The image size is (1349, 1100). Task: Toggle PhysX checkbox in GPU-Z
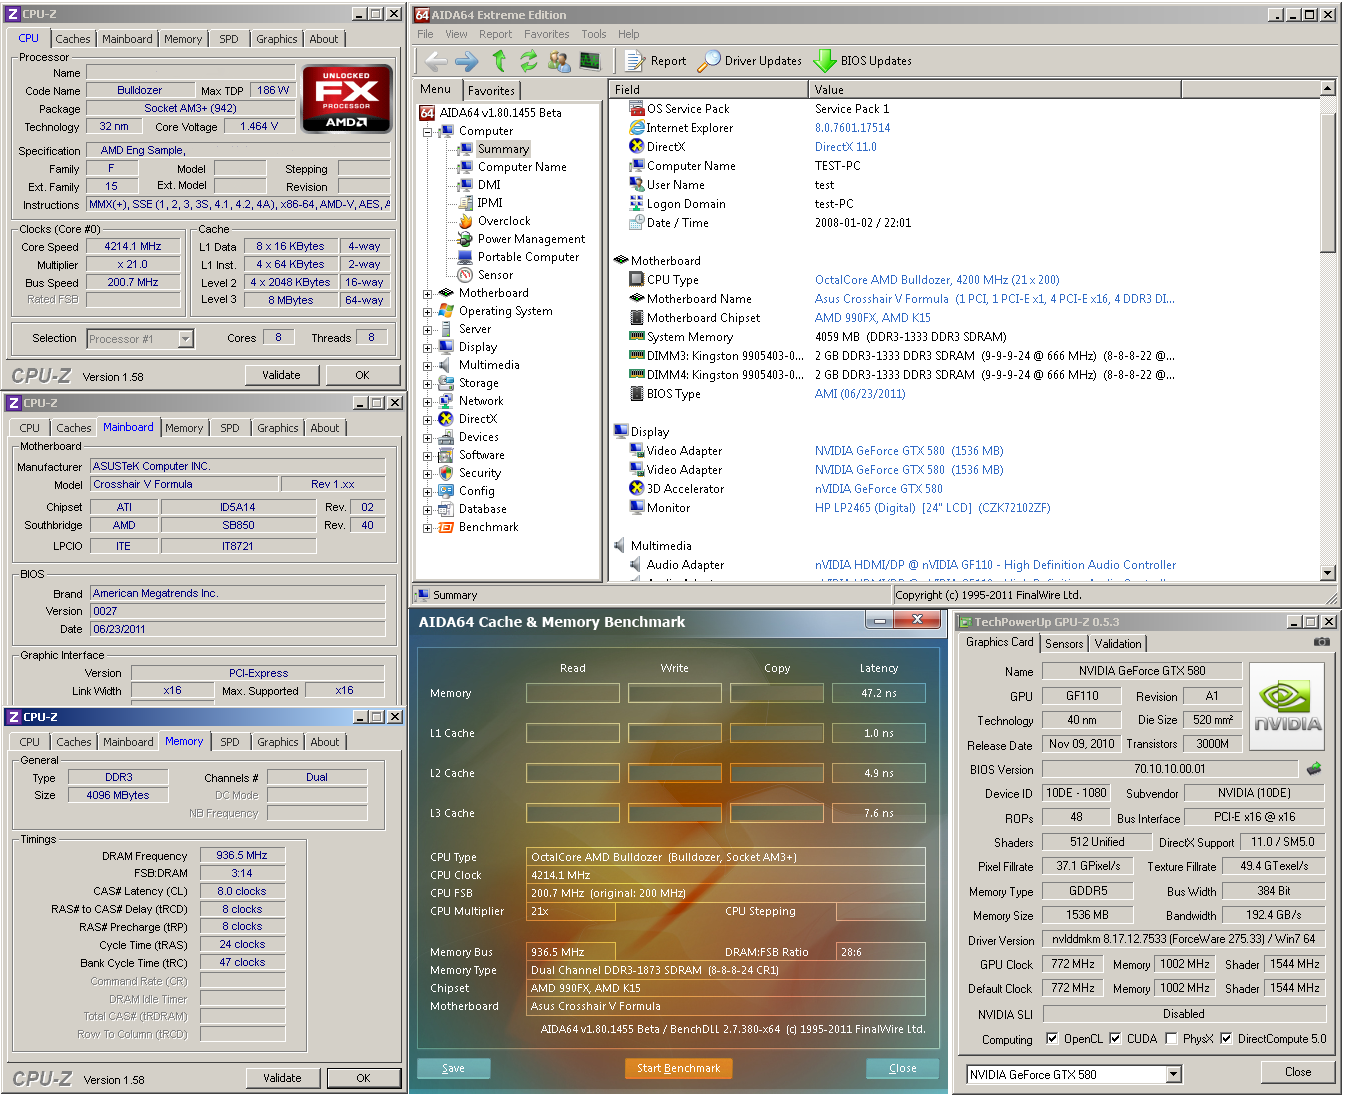coord(1171,1039)
